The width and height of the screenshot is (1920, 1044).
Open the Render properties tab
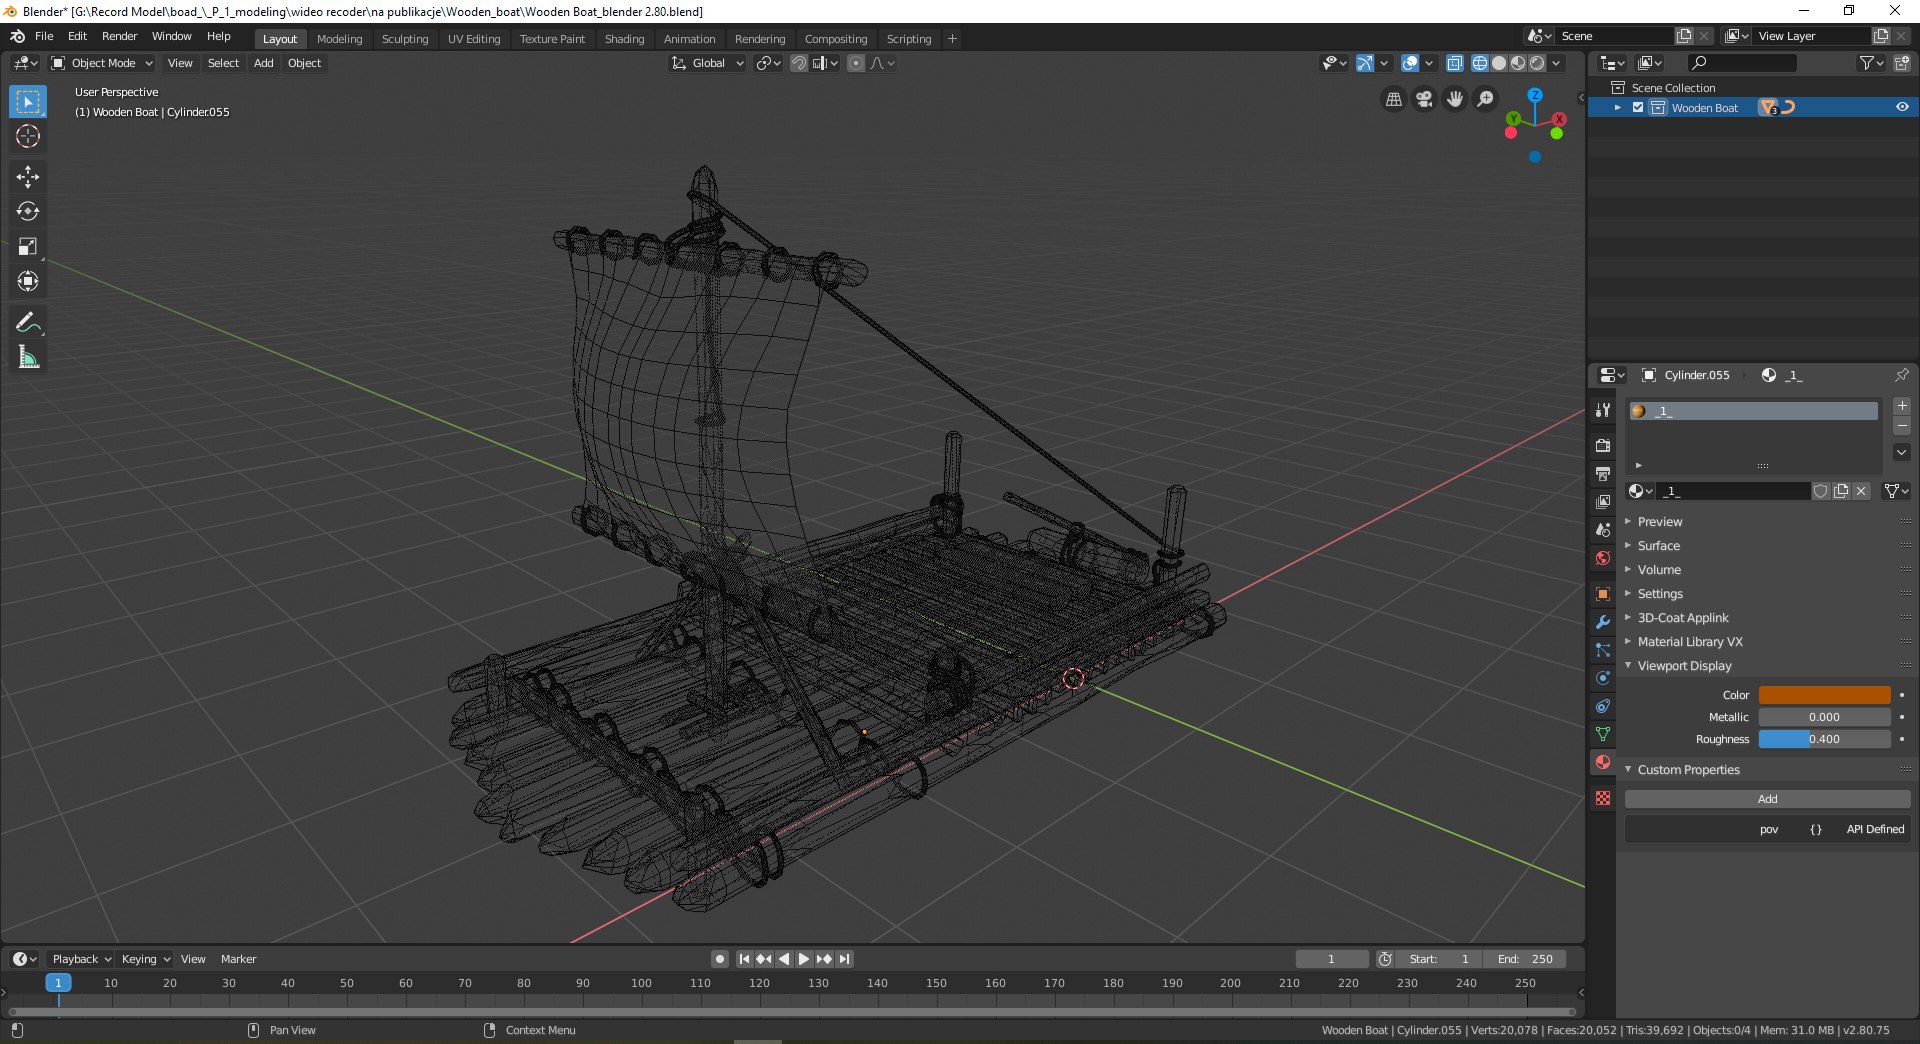coord(1603,446)
